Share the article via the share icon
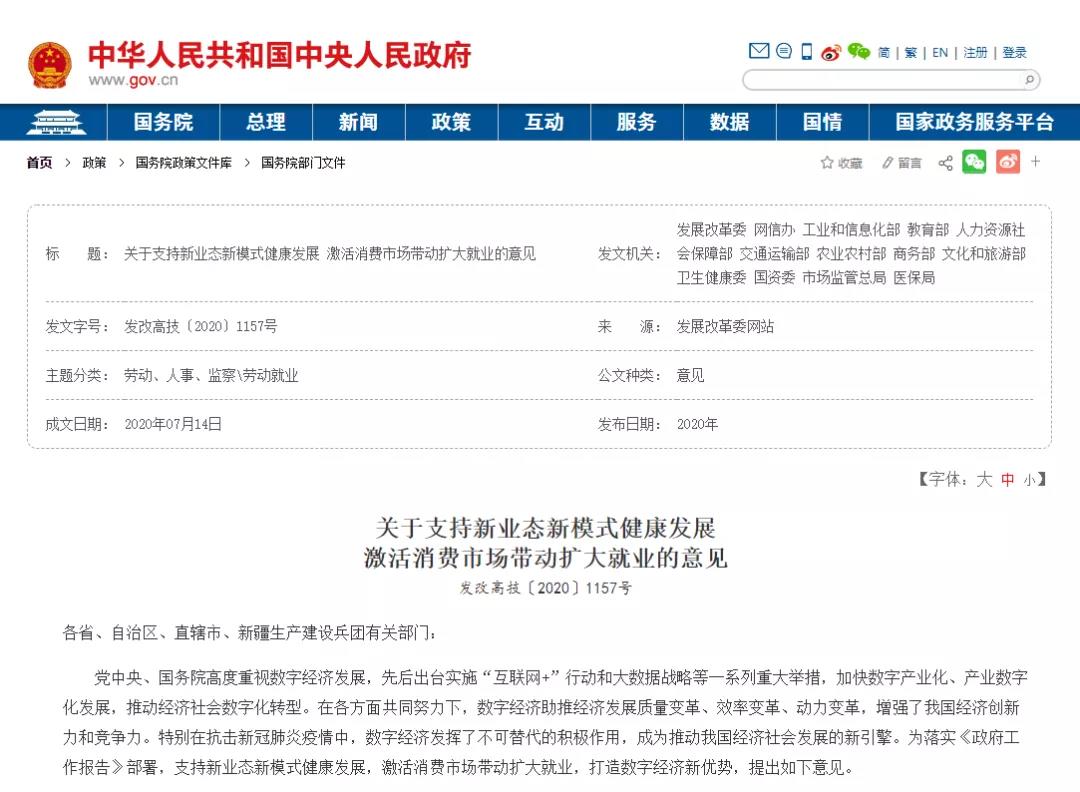Image resolution: width=1080 pixels, height=792 pixels. click(946, 162)
